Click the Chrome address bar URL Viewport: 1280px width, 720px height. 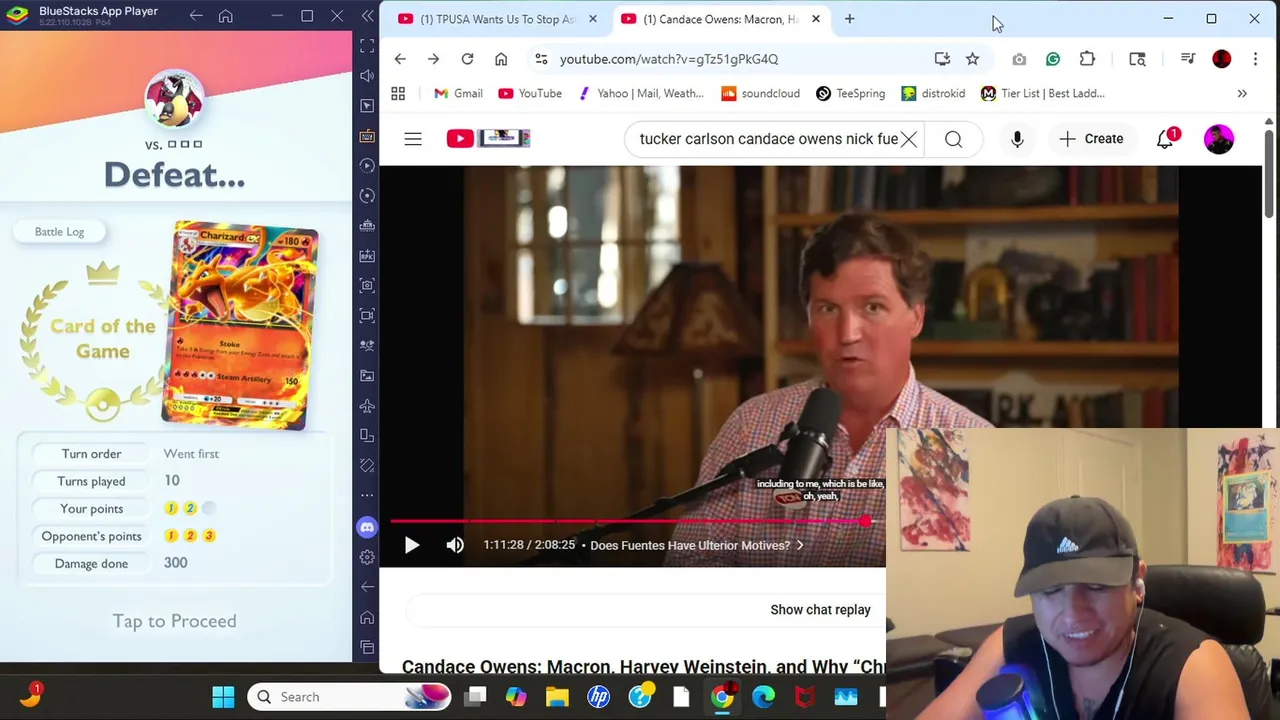click(x=669, y=59)
